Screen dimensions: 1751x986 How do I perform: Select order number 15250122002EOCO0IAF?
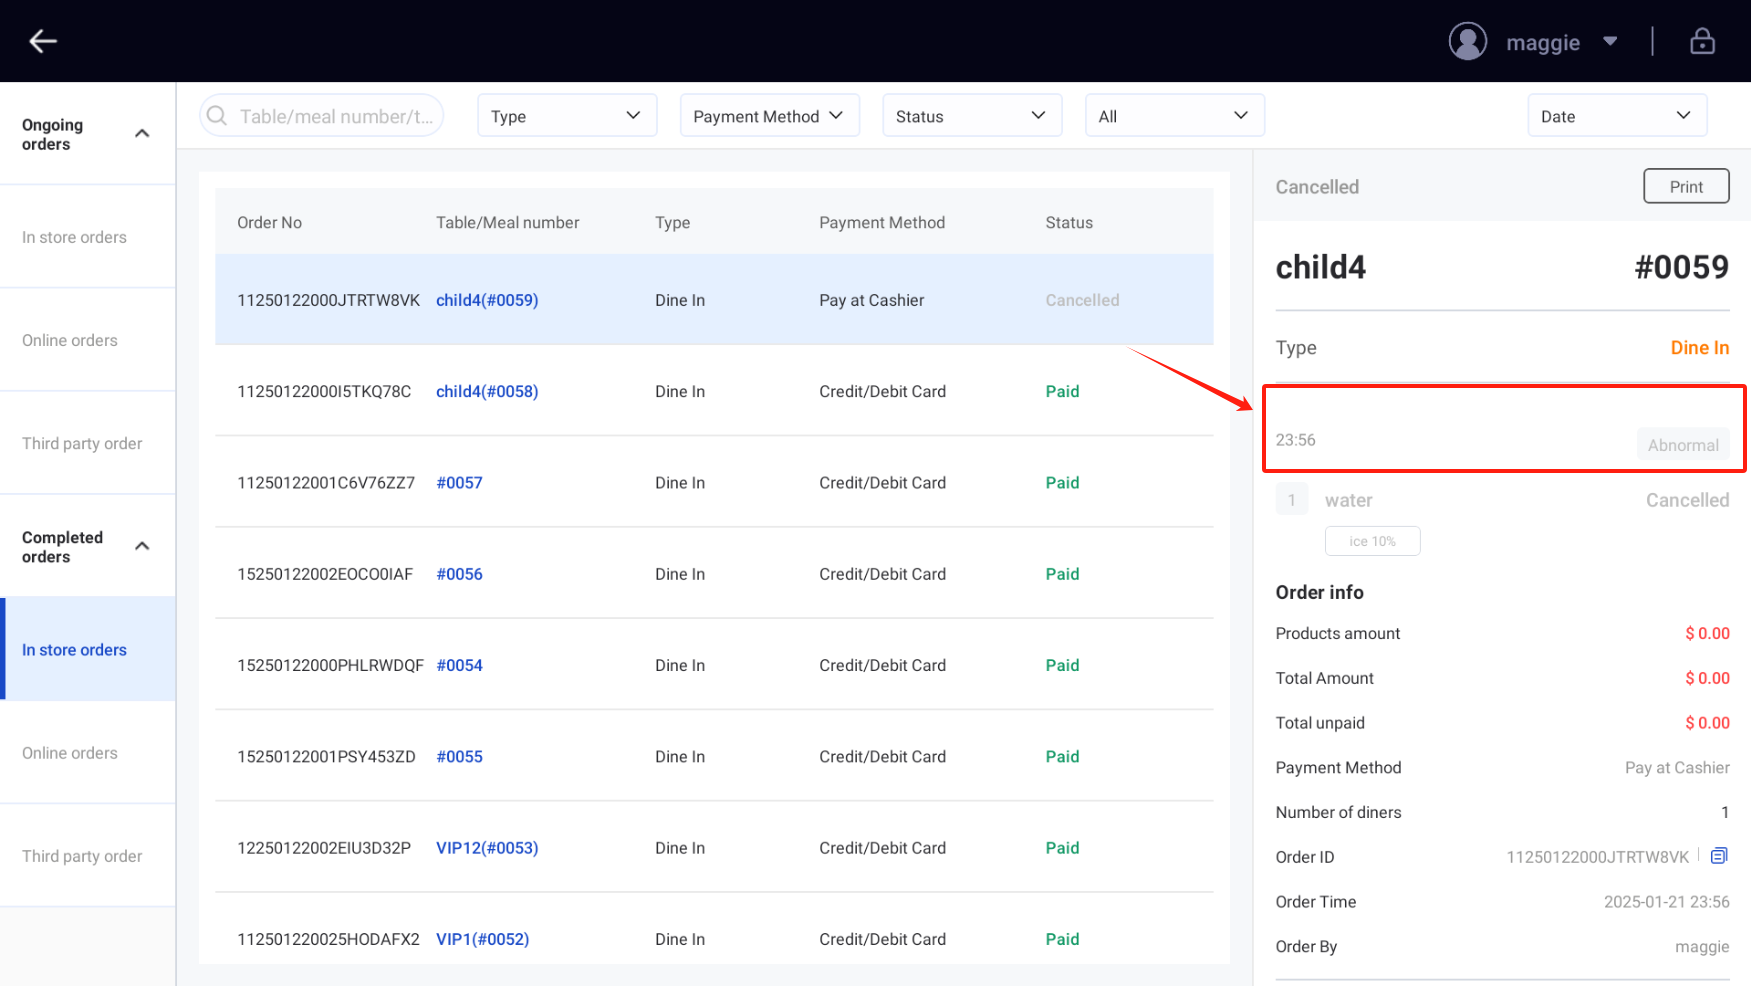point(325,574)
